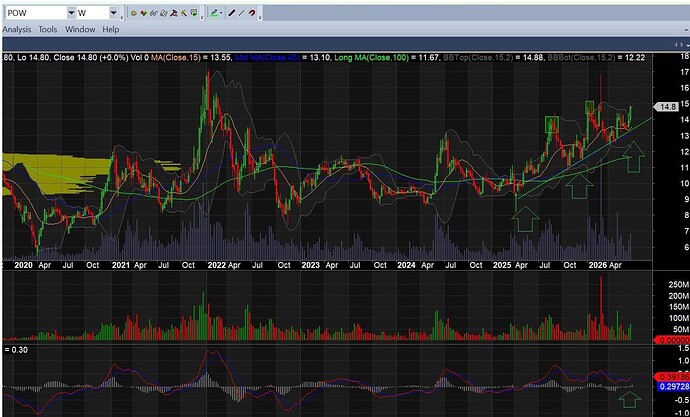Select the red arc drawing tool
This screenshot has width=690, height=417.
coord(252,13)
